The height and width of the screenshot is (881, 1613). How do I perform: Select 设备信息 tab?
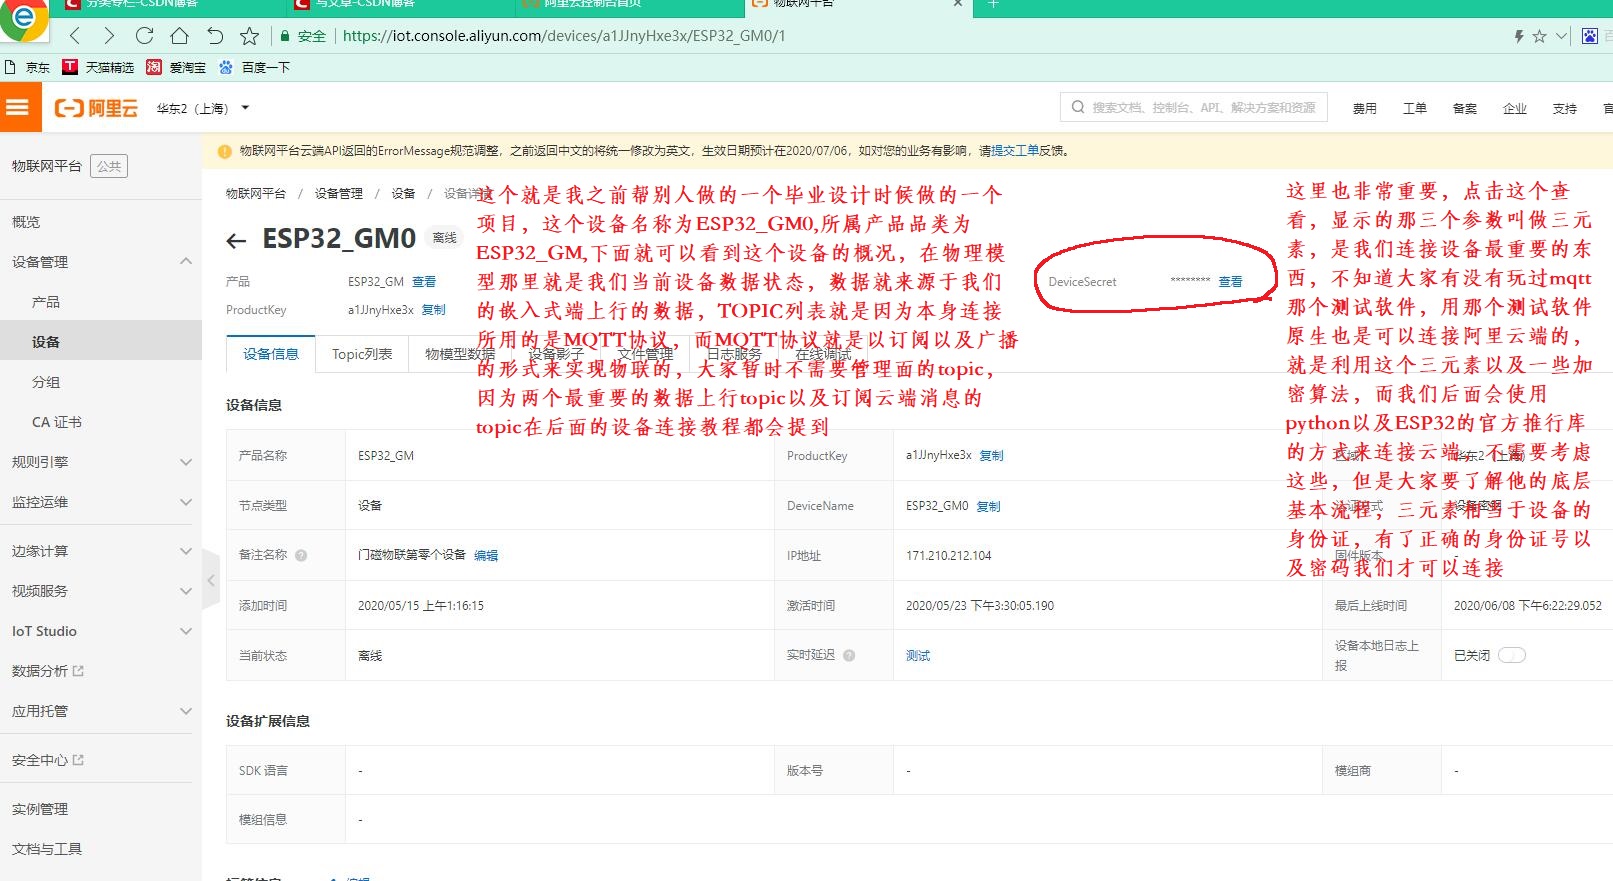coord(271,354)
